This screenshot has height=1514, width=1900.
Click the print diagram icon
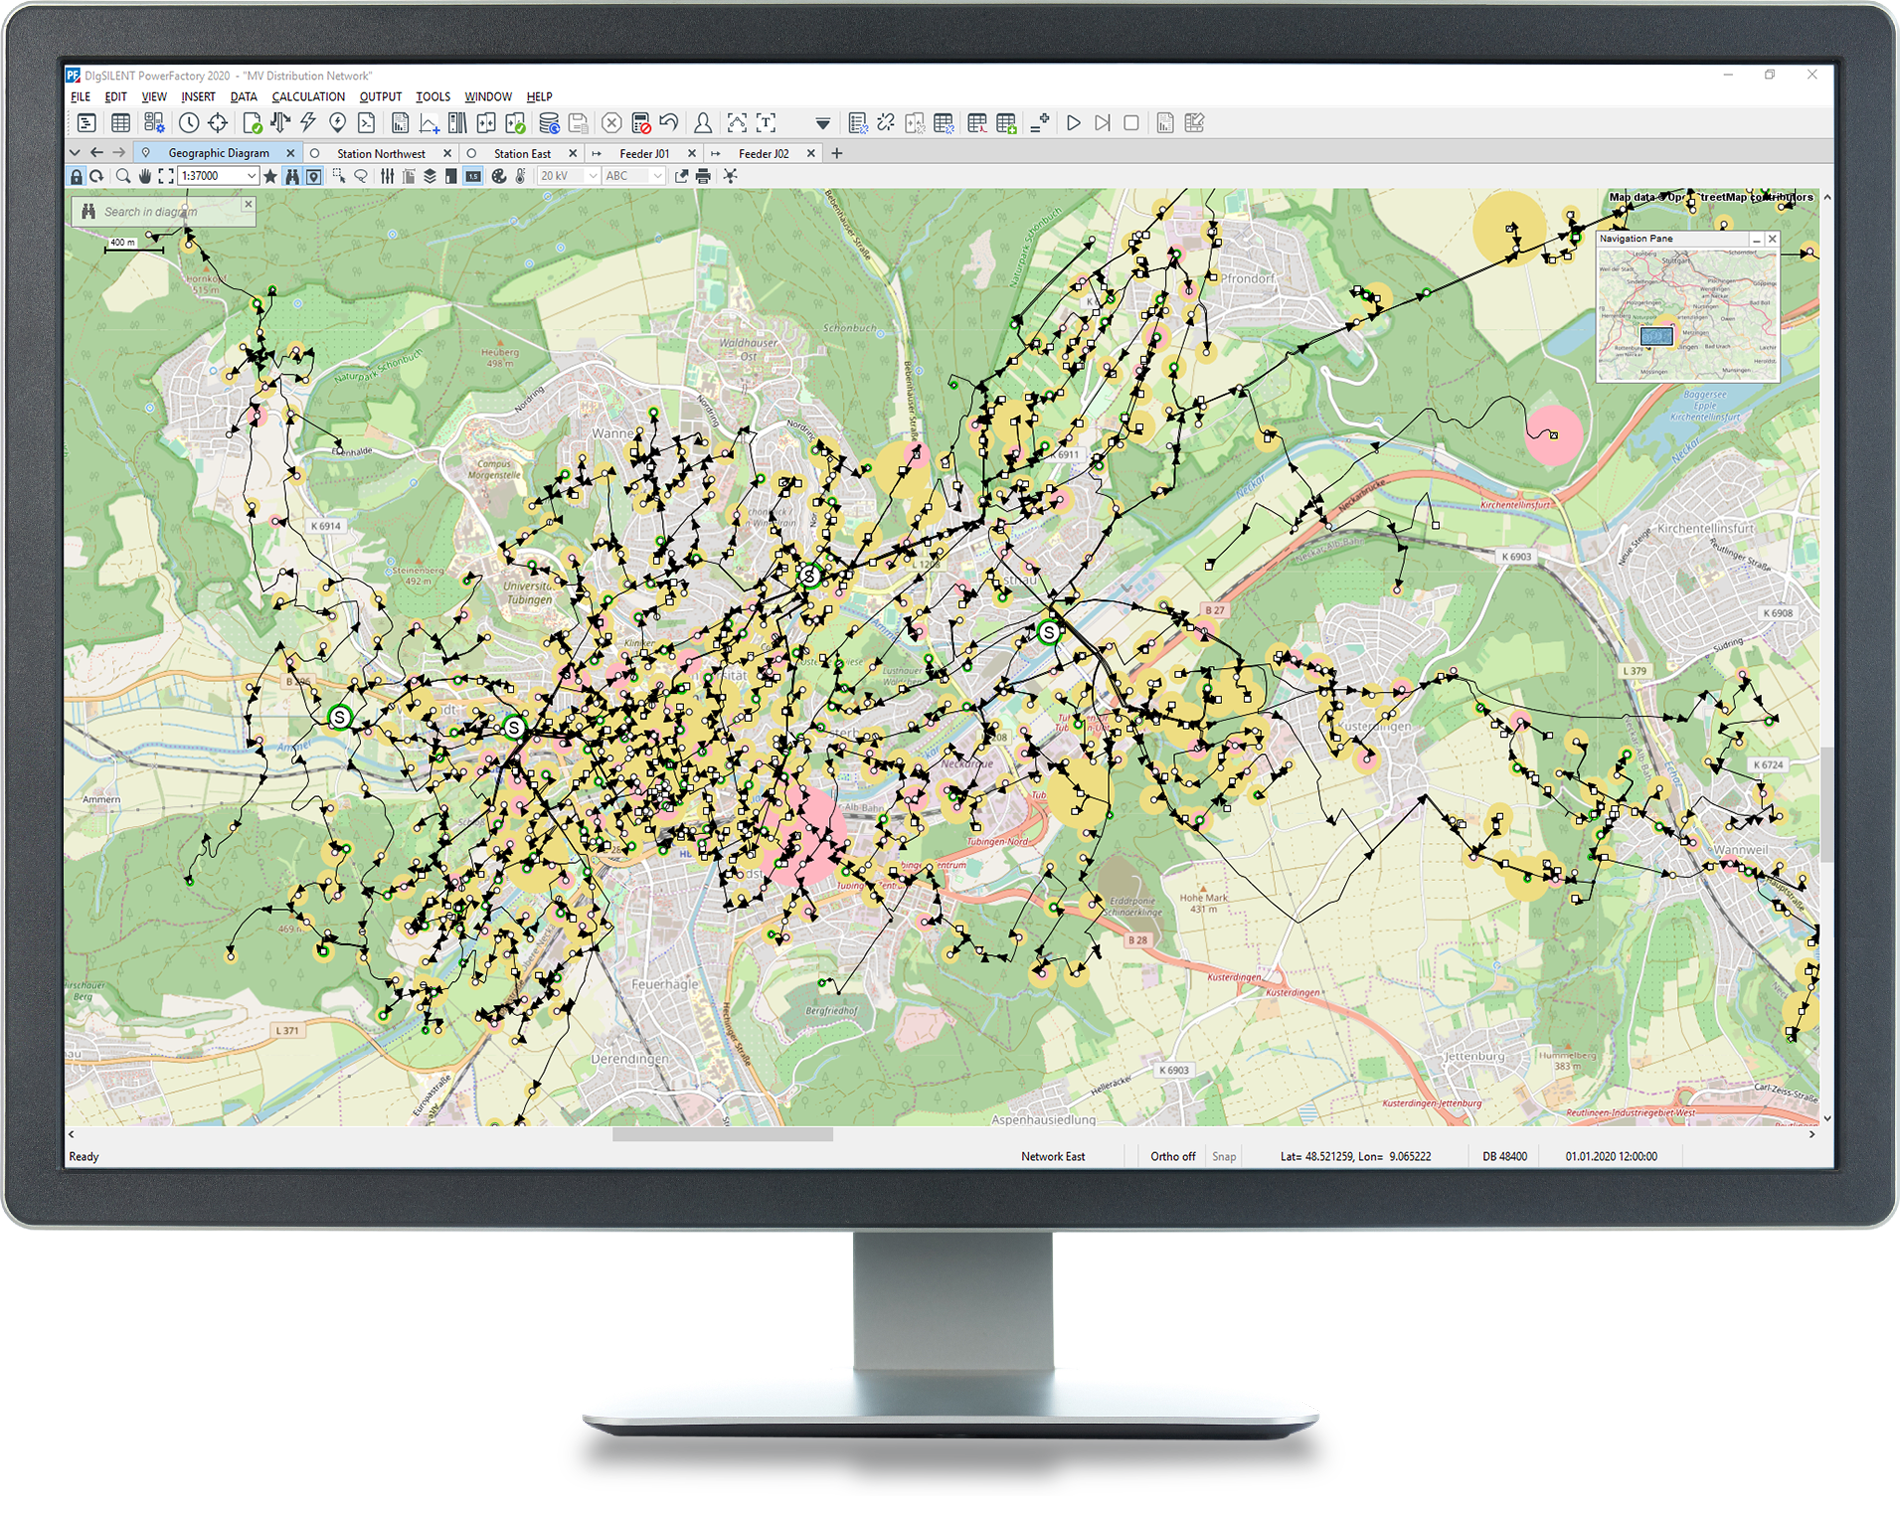tap(703, 176)
